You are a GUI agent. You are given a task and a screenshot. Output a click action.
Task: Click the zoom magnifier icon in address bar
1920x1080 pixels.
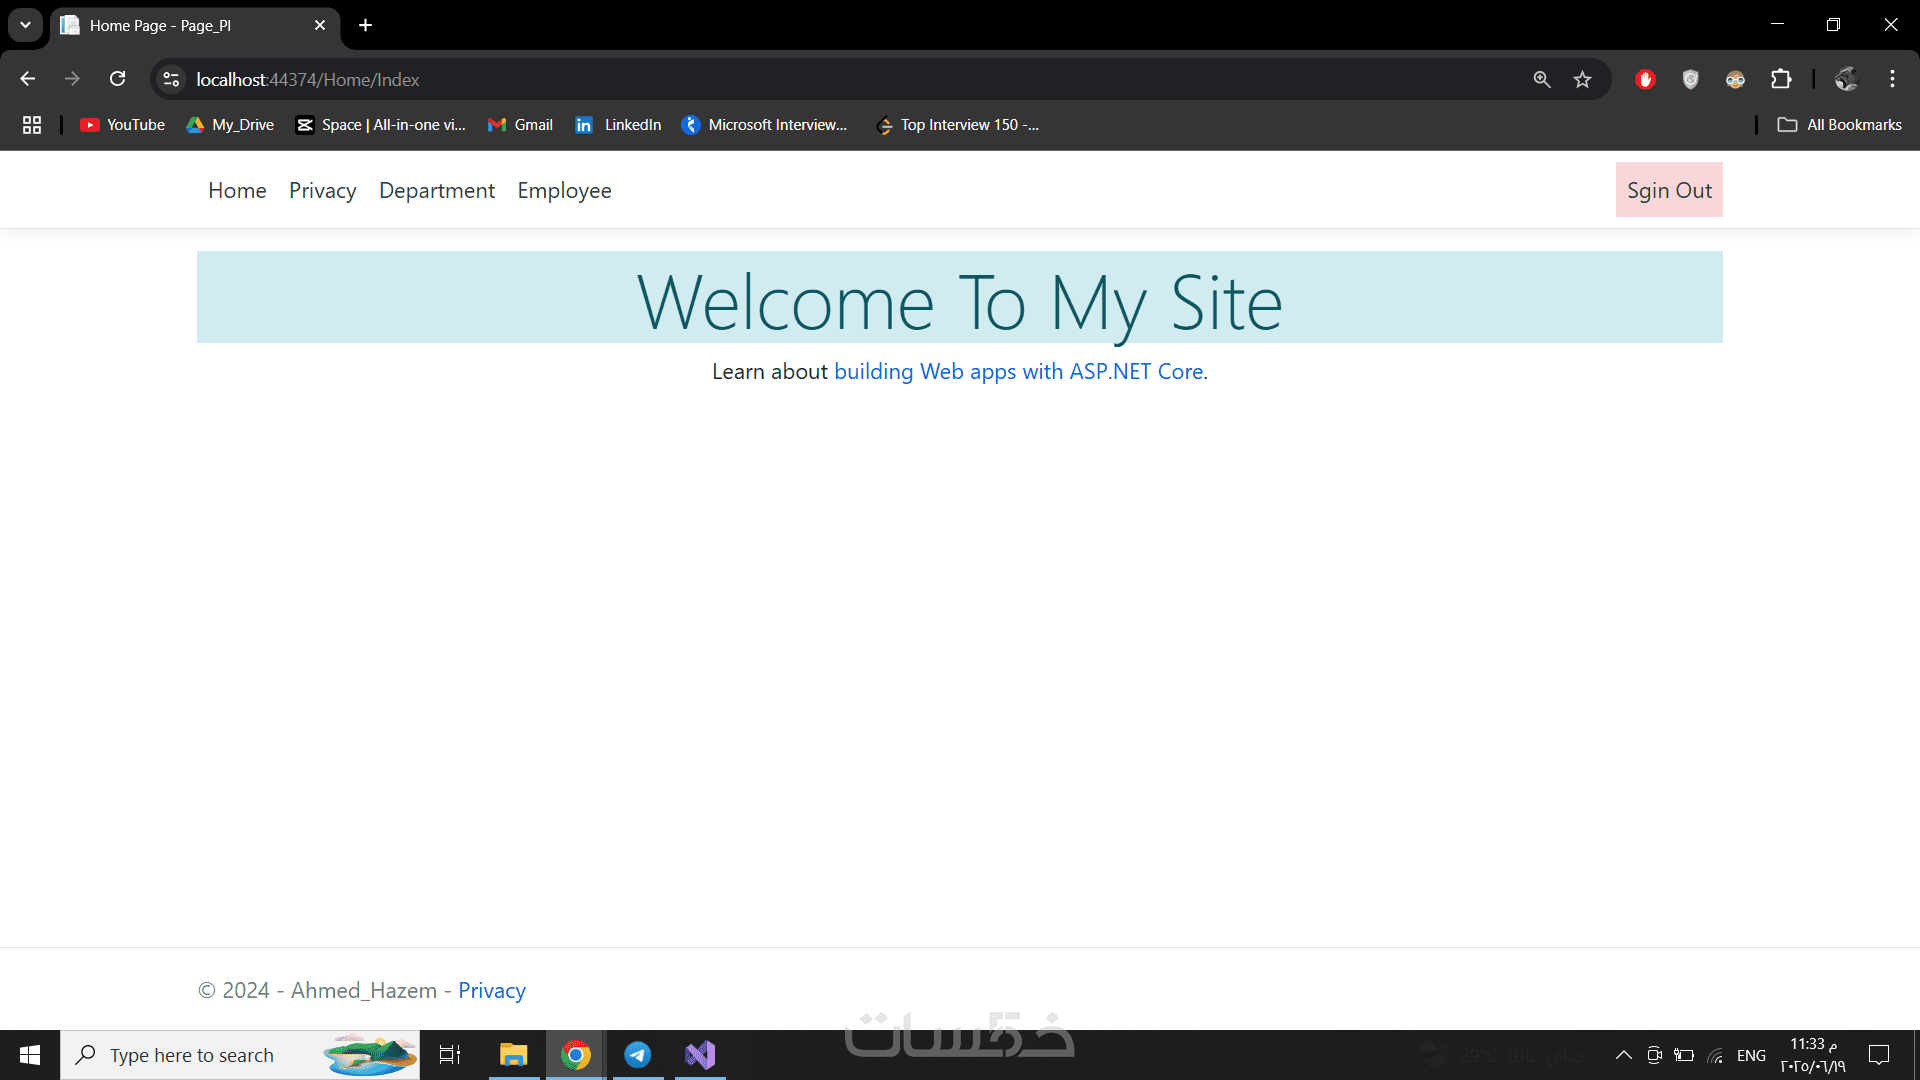tap(1542, 79)
